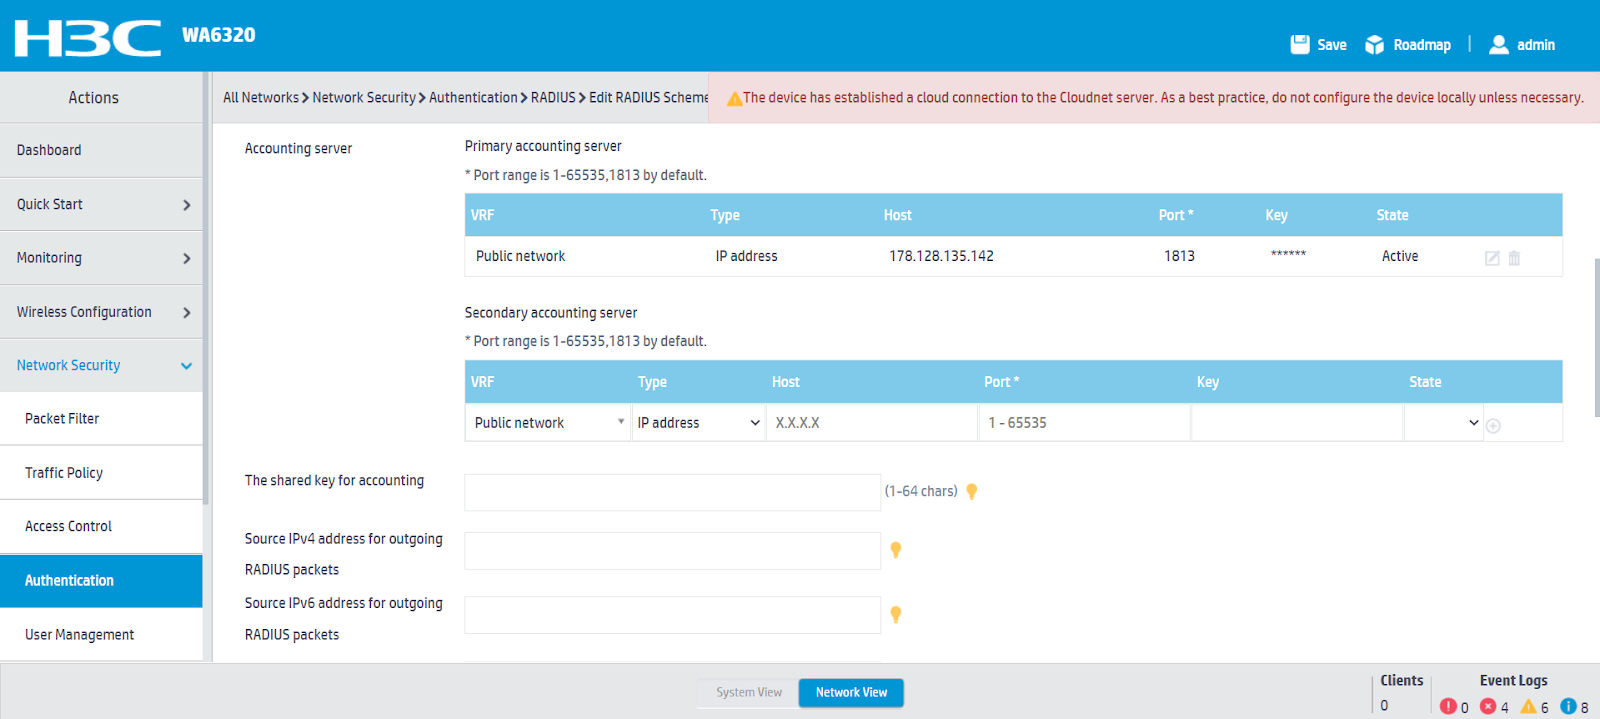This screenshot has height=719, width=1600.
Task: Open the Roadmap cube icon
Action: 1375,45
